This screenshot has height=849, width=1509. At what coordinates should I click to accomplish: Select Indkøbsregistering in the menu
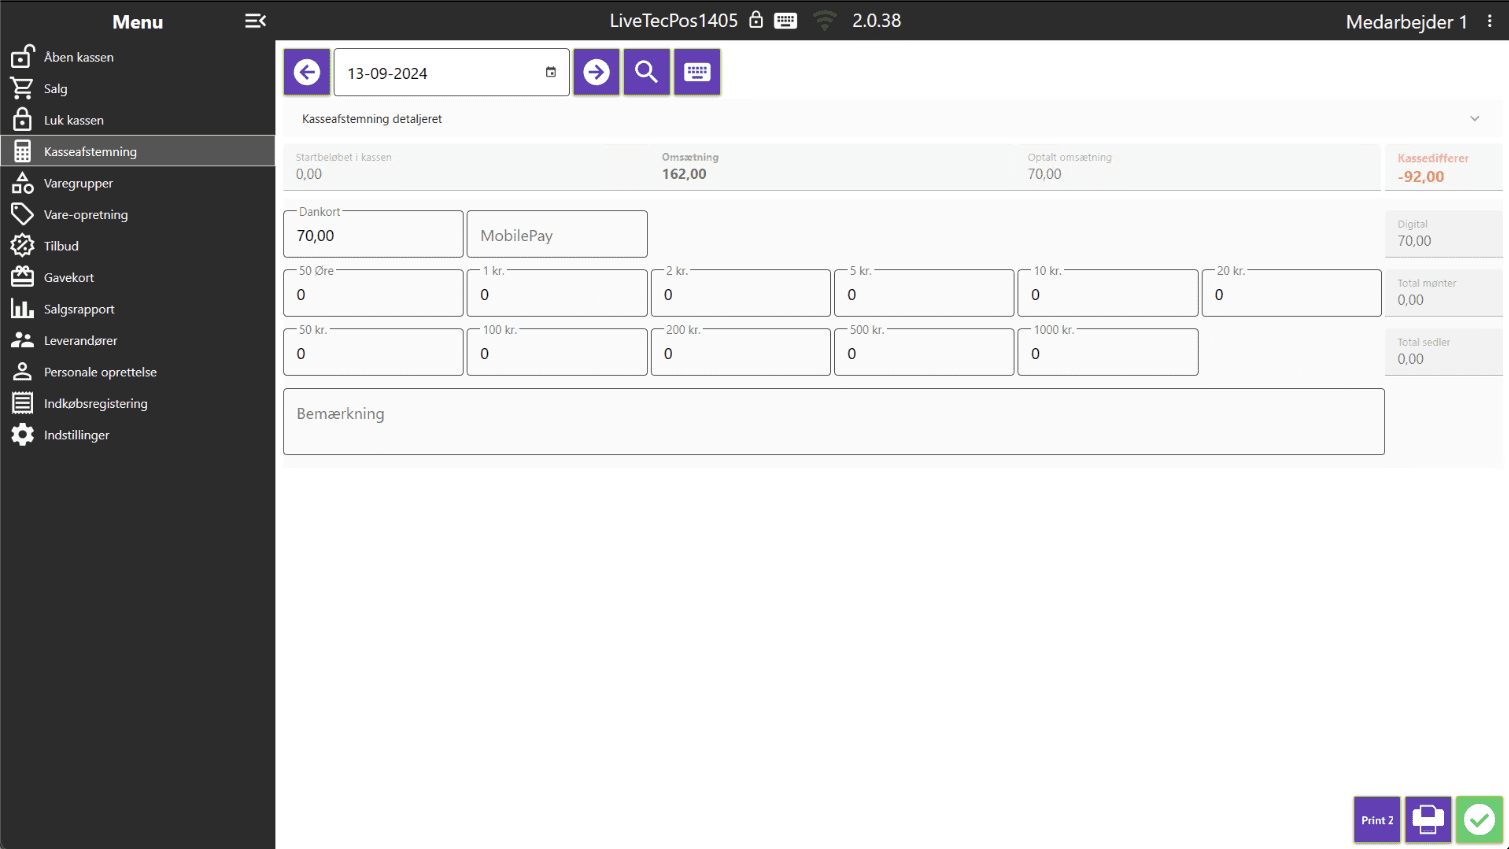coord(138,403)
